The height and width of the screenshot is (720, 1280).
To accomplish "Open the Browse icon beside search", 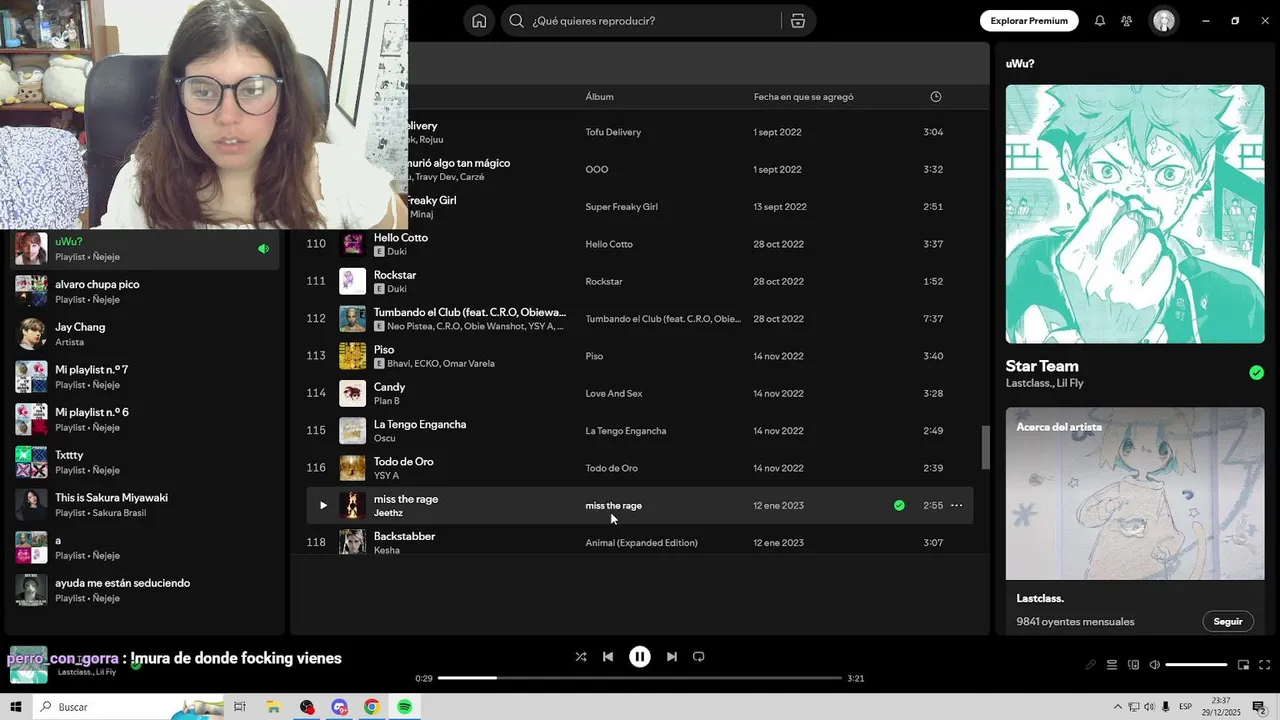I will pos(797,21).
